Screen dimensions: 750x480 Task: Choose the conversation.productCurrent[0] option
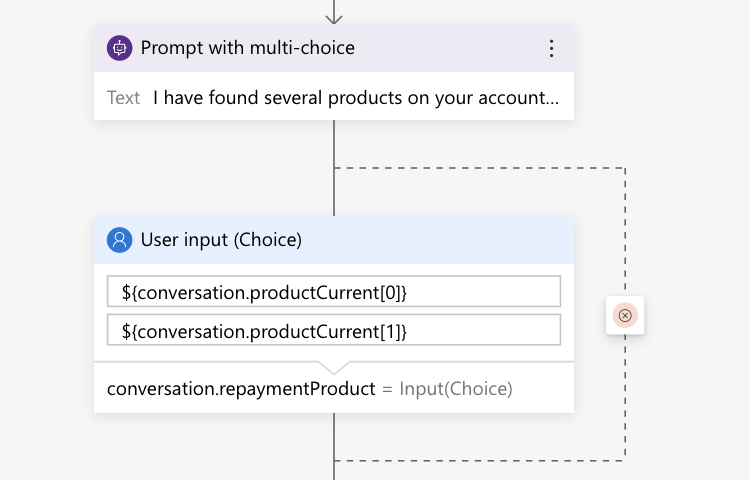tap(334, 291)
